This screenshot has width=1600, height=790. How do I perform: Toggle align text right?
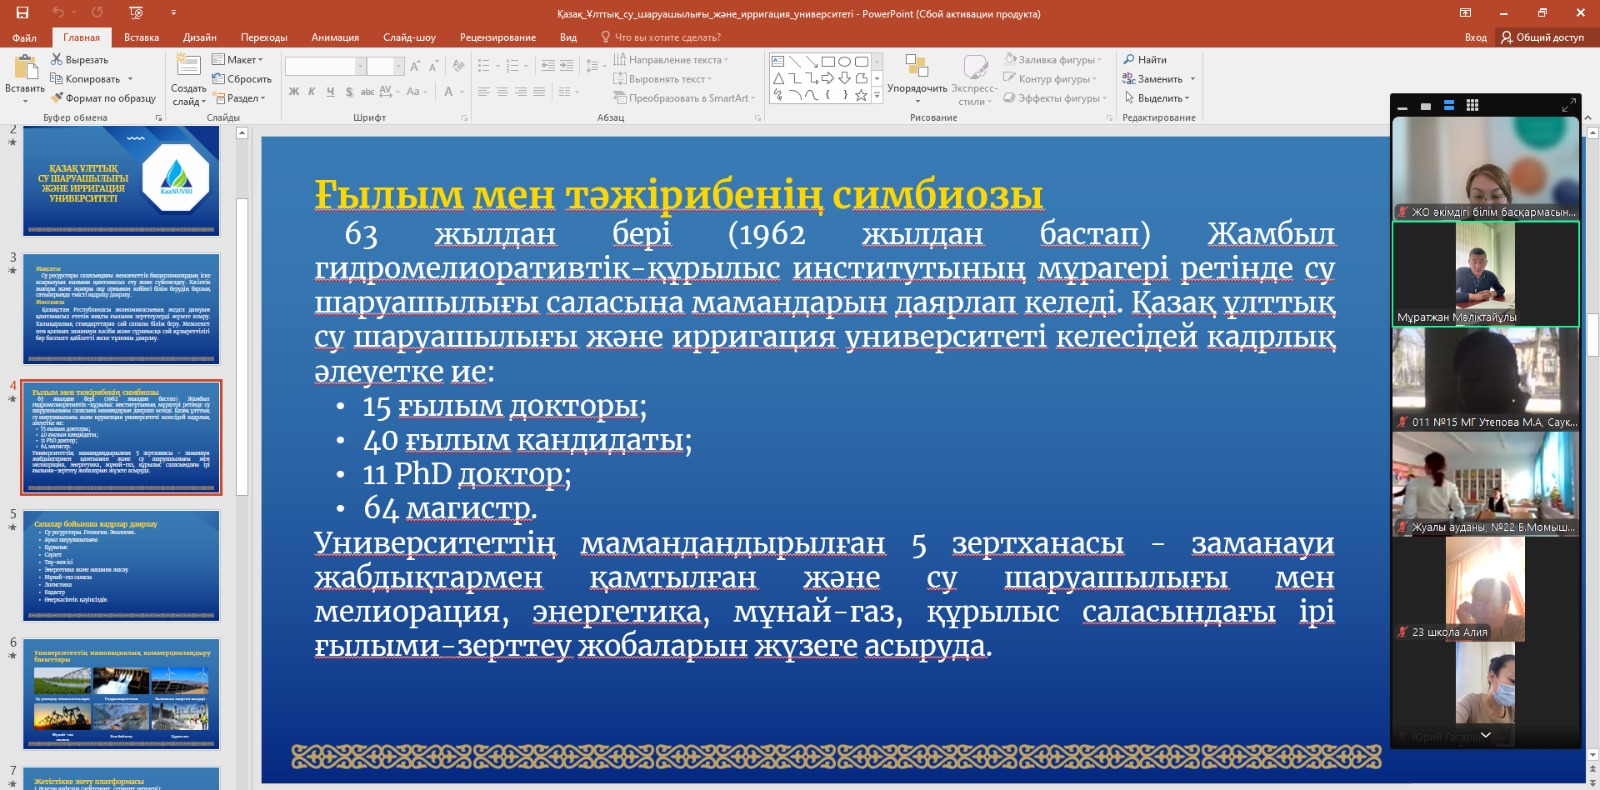521,91
